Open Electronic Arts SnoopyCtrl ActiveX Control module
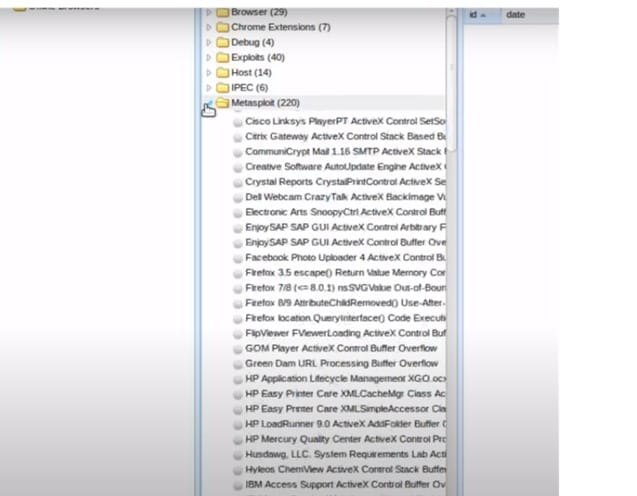This screenshot has height=496, width=637. 345,212
